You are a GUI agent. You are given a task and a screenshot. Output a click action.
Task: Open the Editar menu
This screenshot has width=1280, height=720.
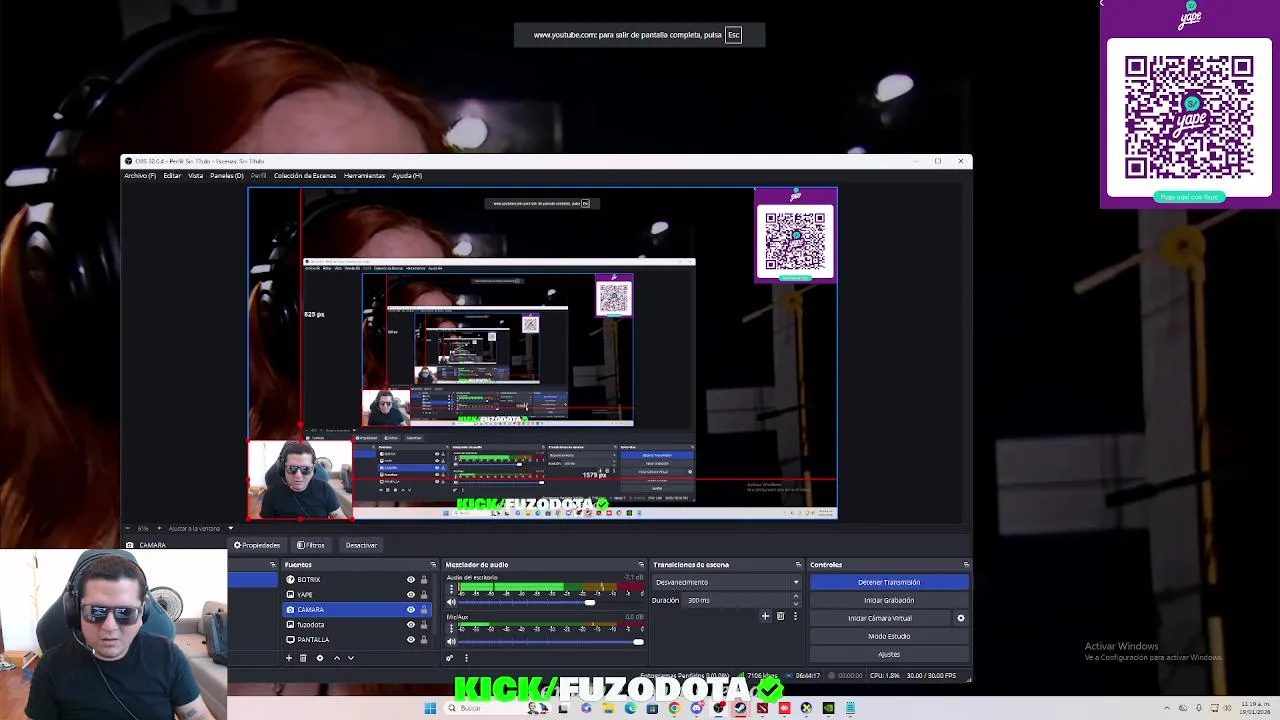pyautogui.click(x=172, y=176)
